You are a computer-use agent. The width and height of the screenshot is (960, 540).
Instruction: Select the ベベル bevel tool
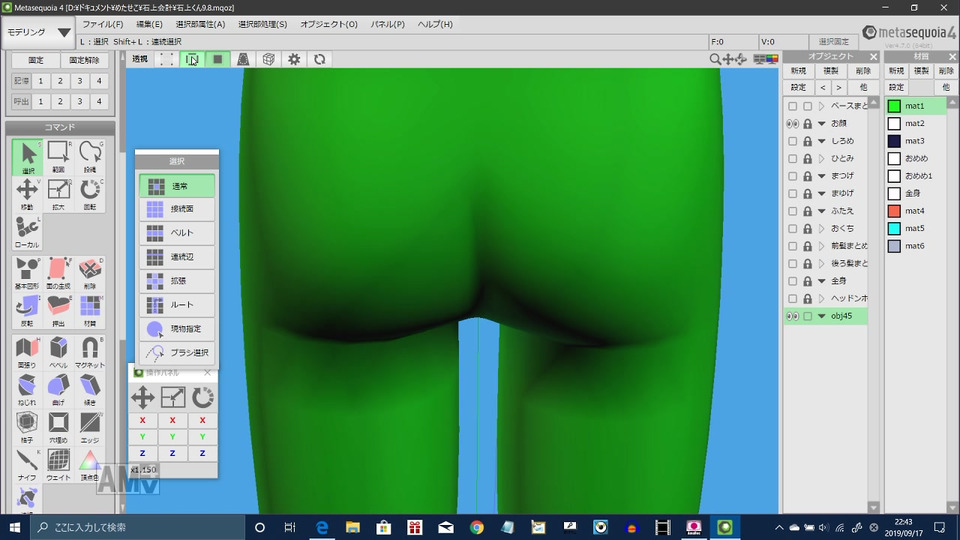[59, 352]
